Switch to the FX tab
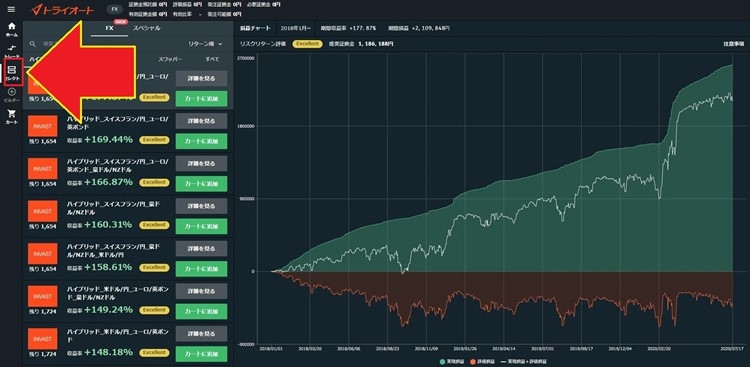Viewport: 750px width, 367px height. click(111, 29)
